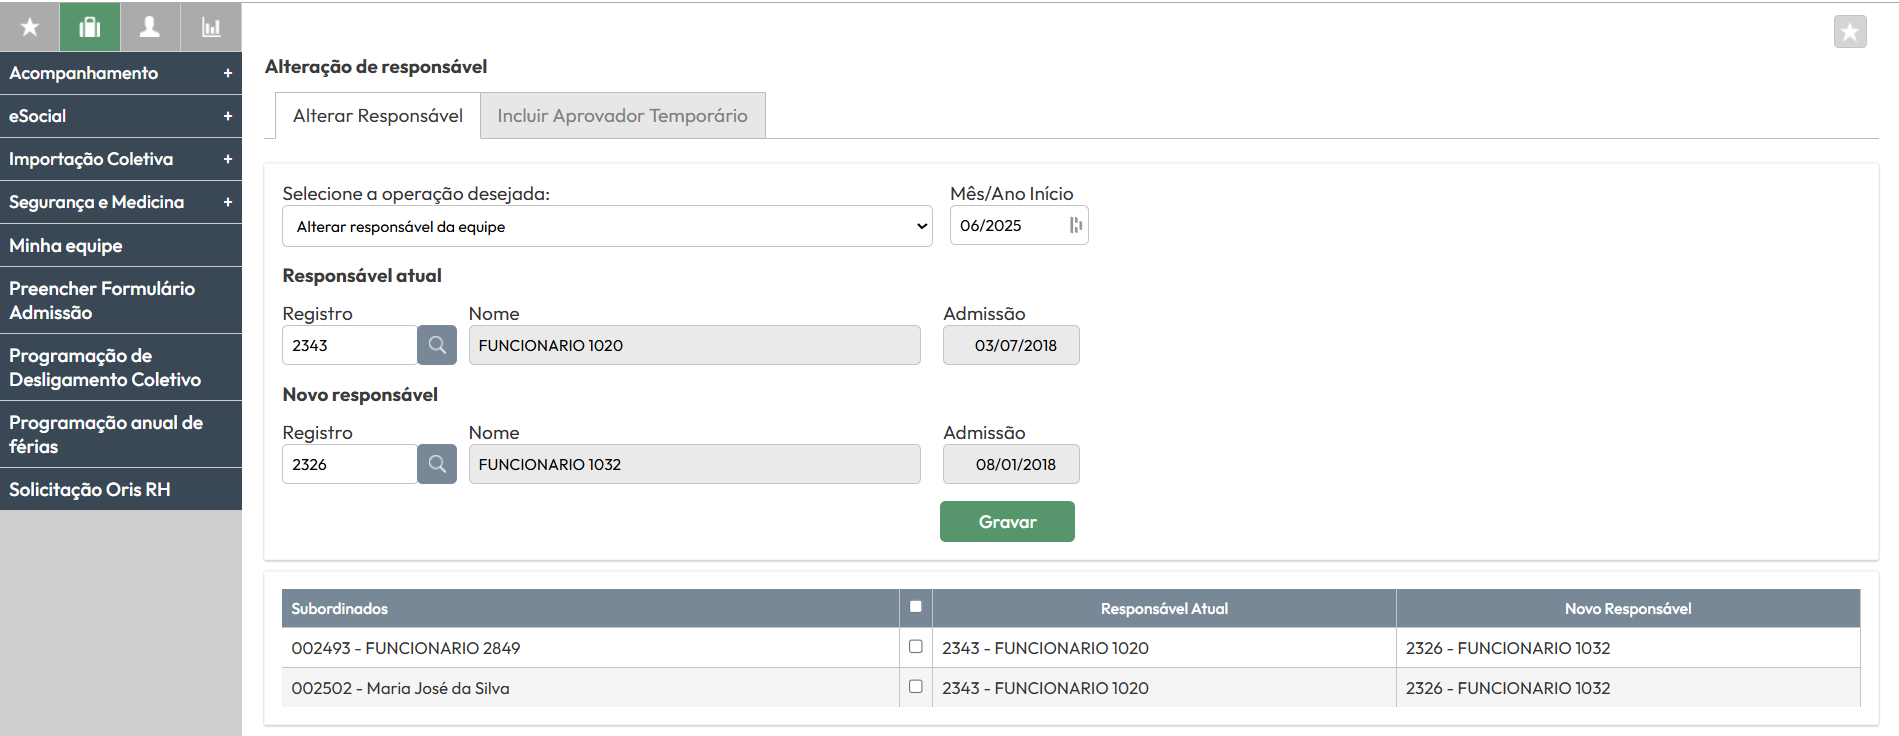The width and height of the screenshot is (1899, 736).
Task: Search for new responsible registro 2326
Action: [x=437, y=464]
